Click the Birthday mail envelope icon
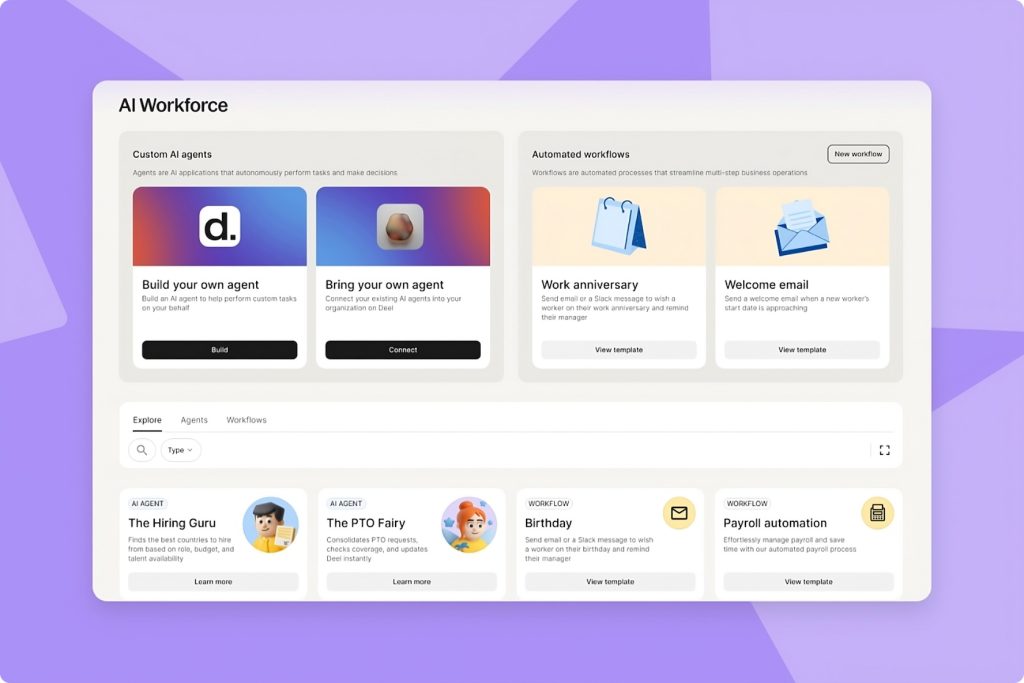1024x683 pixels. (x=679, y=513)
